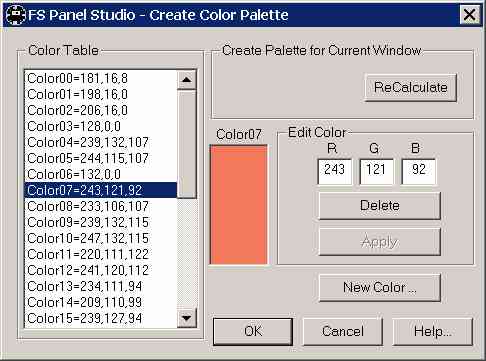Pick Color12=241,120,112 from the list
Image resolution: width=486 pixels, height=361 pixels.
tap(101, 270)
